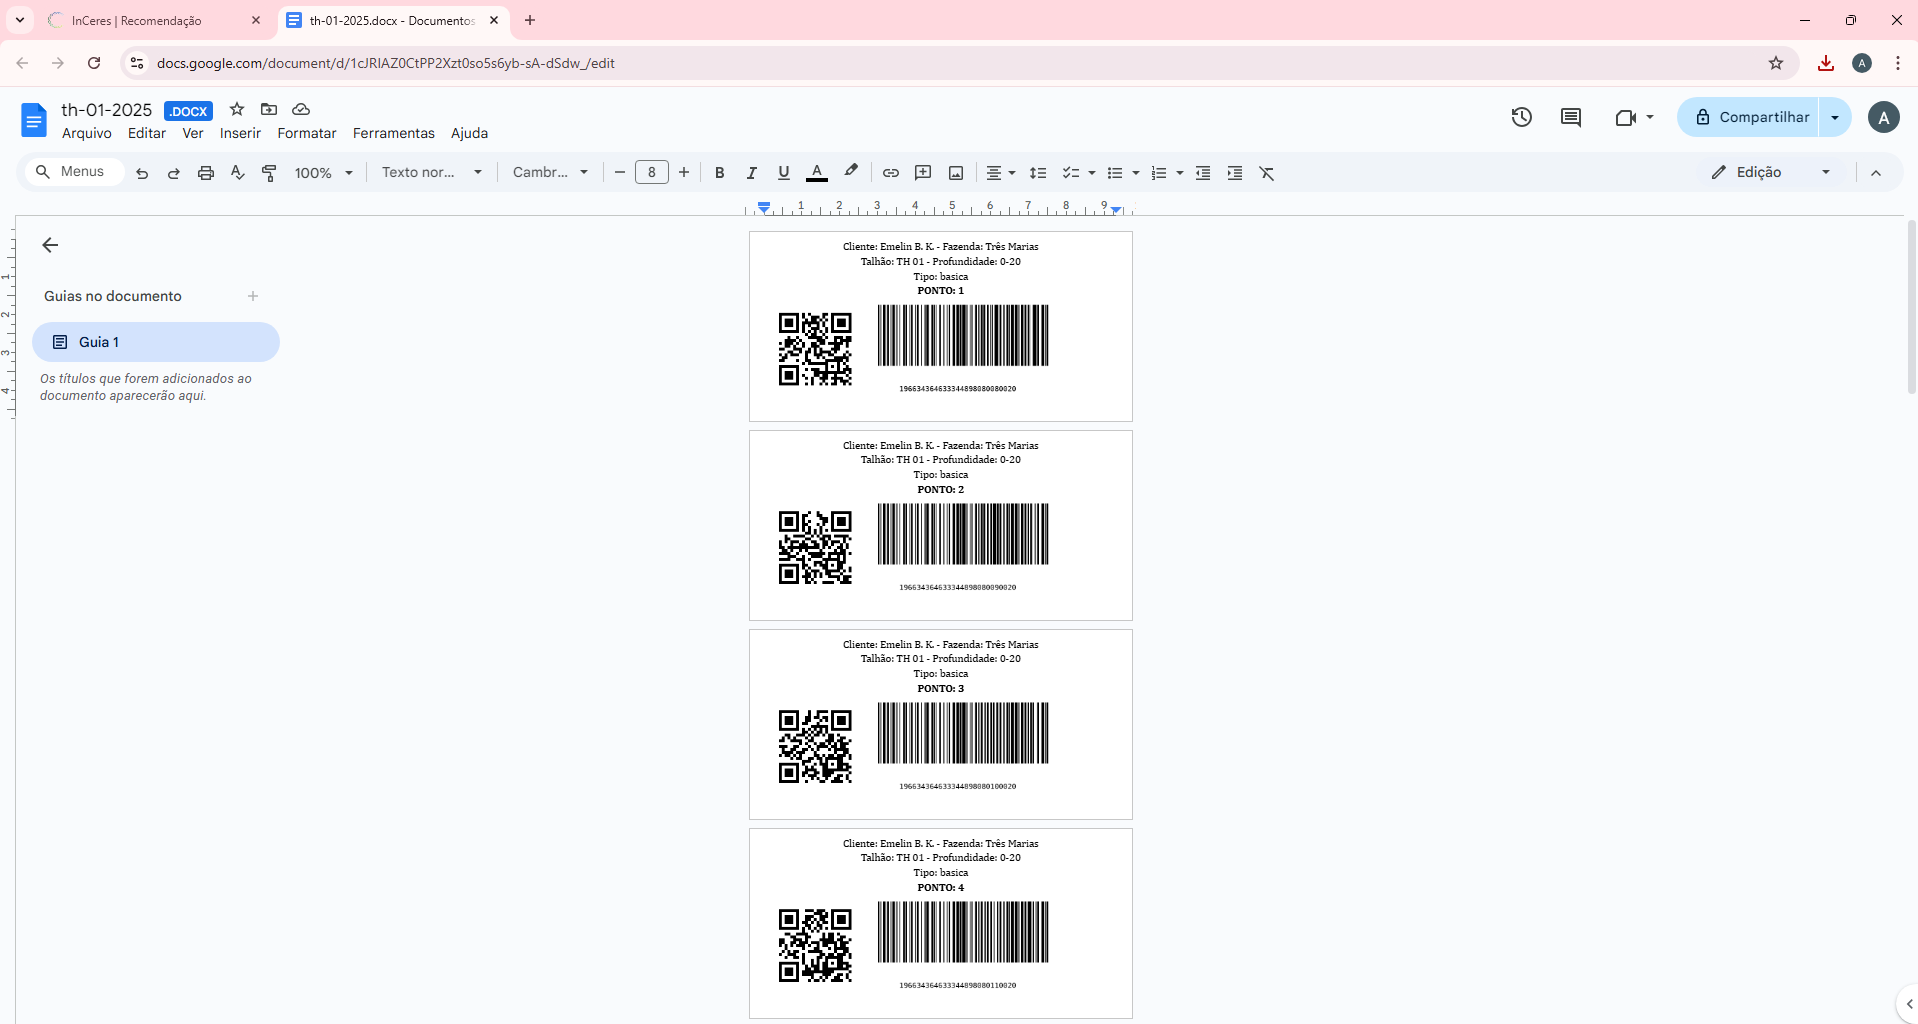The width and height of the screenshot is (1918, 1024).
Task: Open the Ver menu
Action: [x=193, y=133]
